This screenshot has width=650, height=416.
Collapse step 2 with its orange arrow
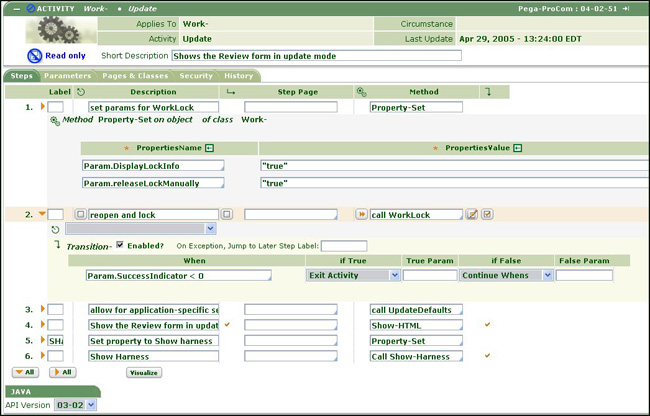pos(42,214)
